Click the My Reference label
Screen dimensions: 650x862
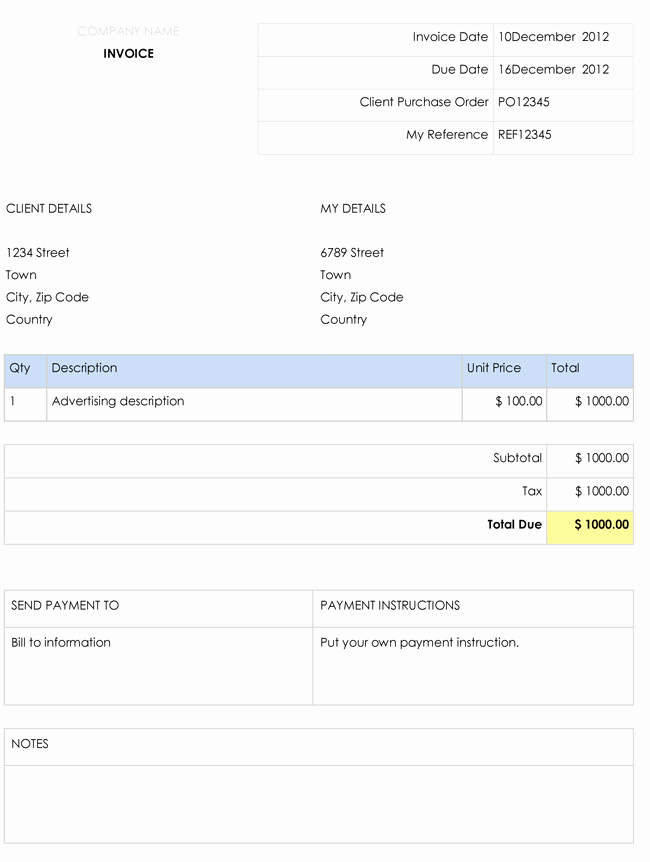coord(447,135)
